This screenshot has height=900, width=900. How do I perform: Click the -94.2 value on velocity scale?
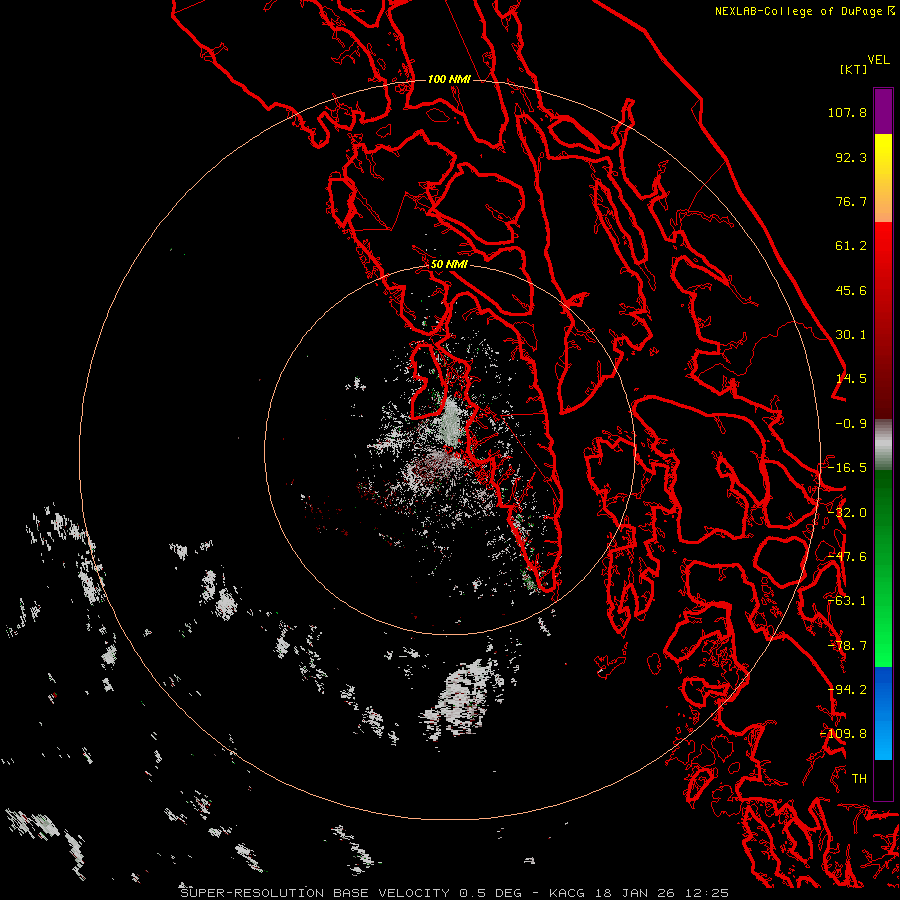(x=847, y=690)
